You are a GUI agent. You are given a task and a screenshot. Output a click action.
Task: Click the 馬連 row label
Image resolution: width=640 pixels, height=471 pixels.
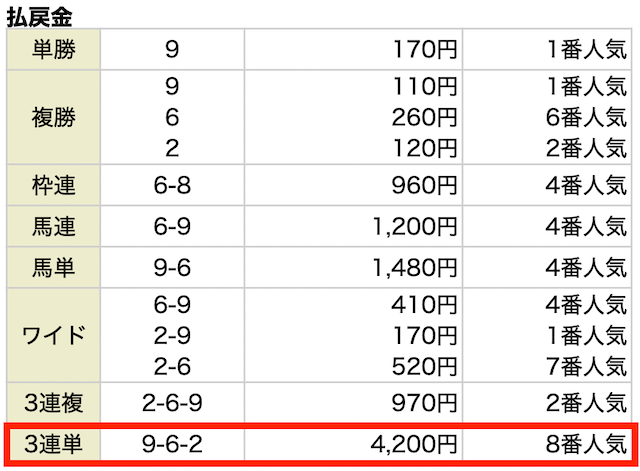click(x=53, y=227)
